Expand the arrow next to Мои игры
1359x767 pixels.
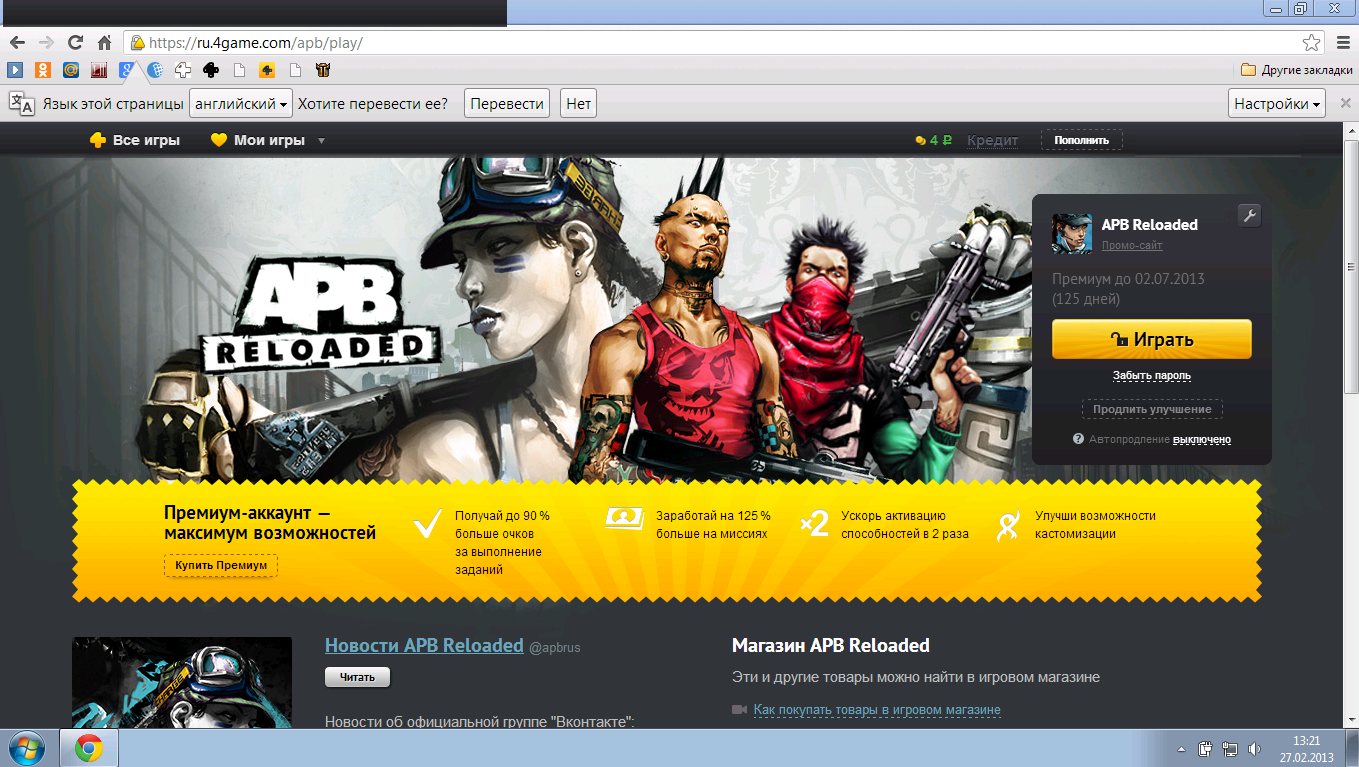coord(321,141)
